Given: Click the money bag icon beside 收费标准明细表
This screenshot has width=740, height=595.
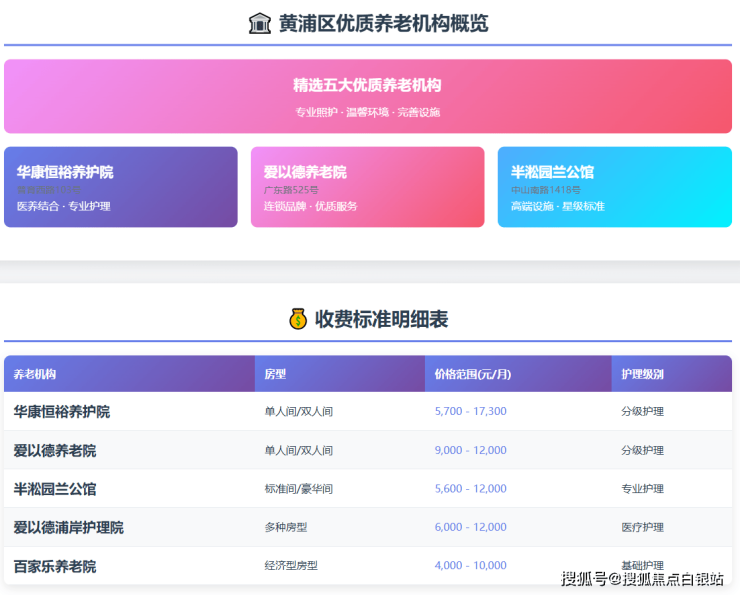Looking at the screenshot, I should click(x=298, y=319).
